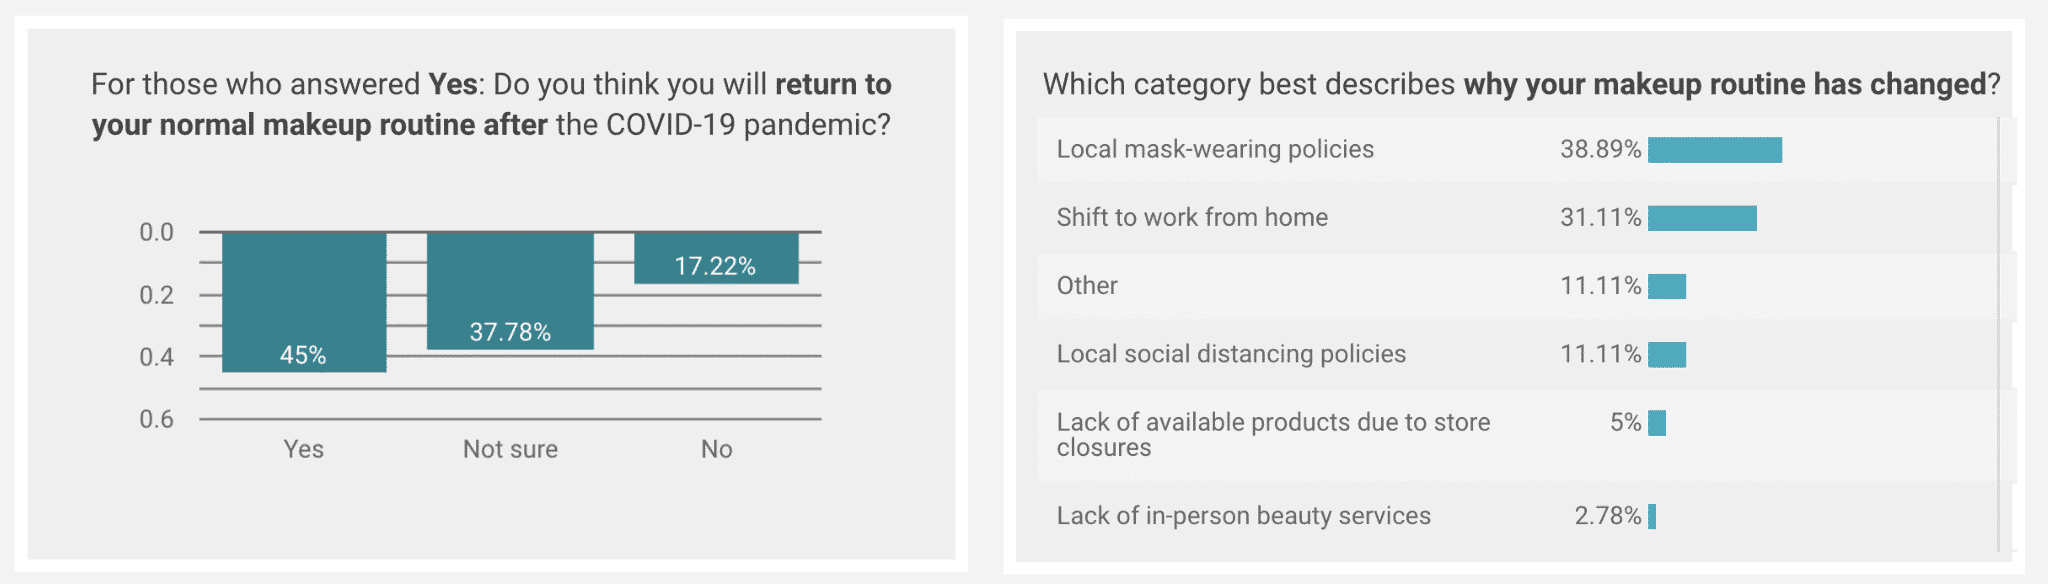Click the right table's vertical scrollbar

1998,334
